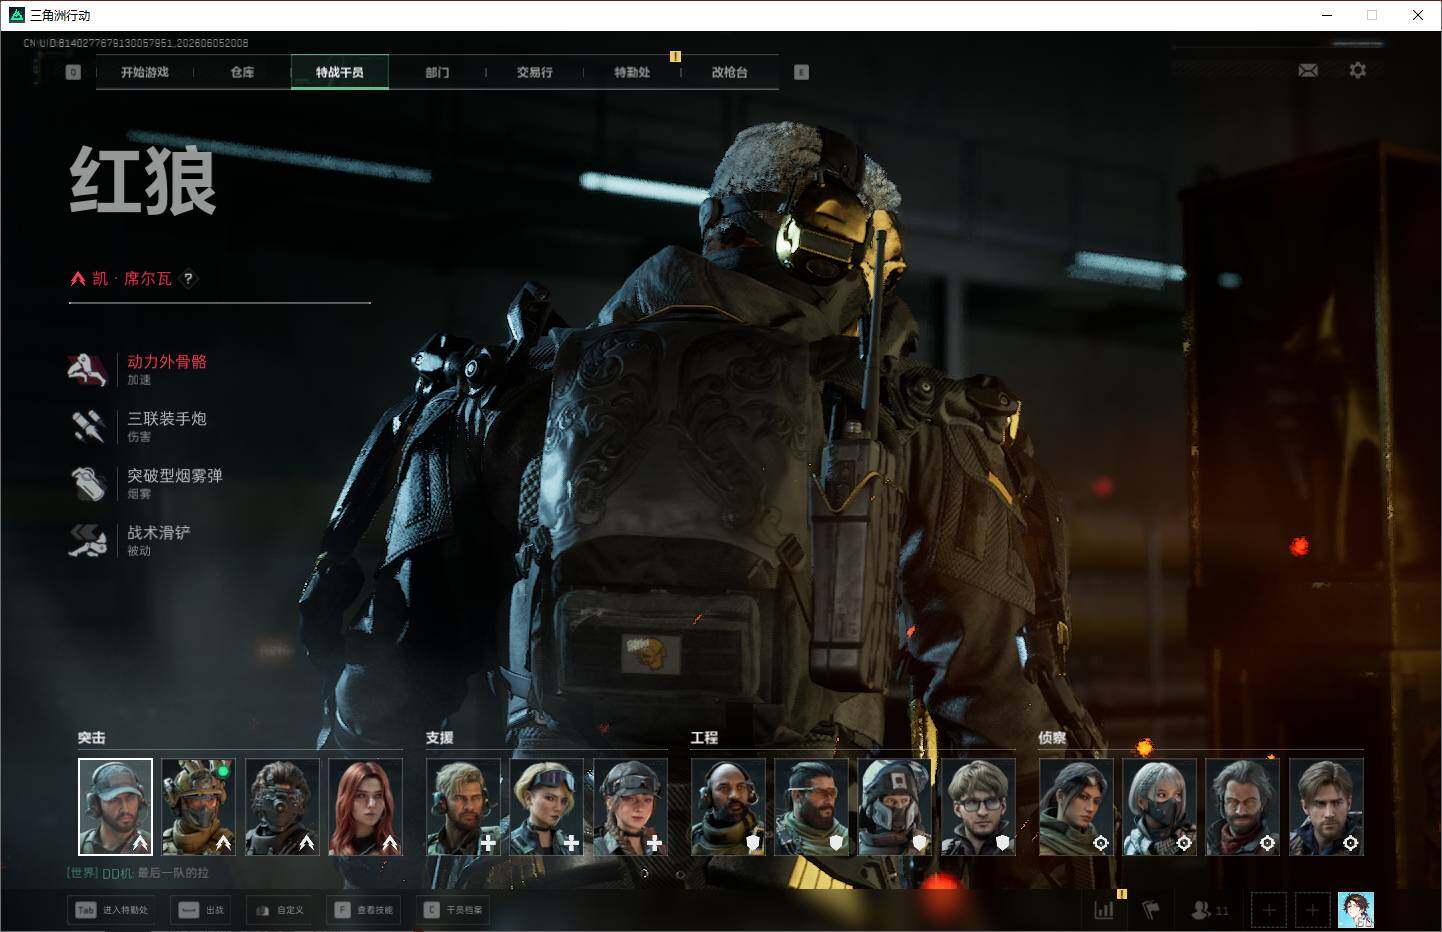
Task: Select the 工程 operator with orange glasses
Action: pos(811,807)
